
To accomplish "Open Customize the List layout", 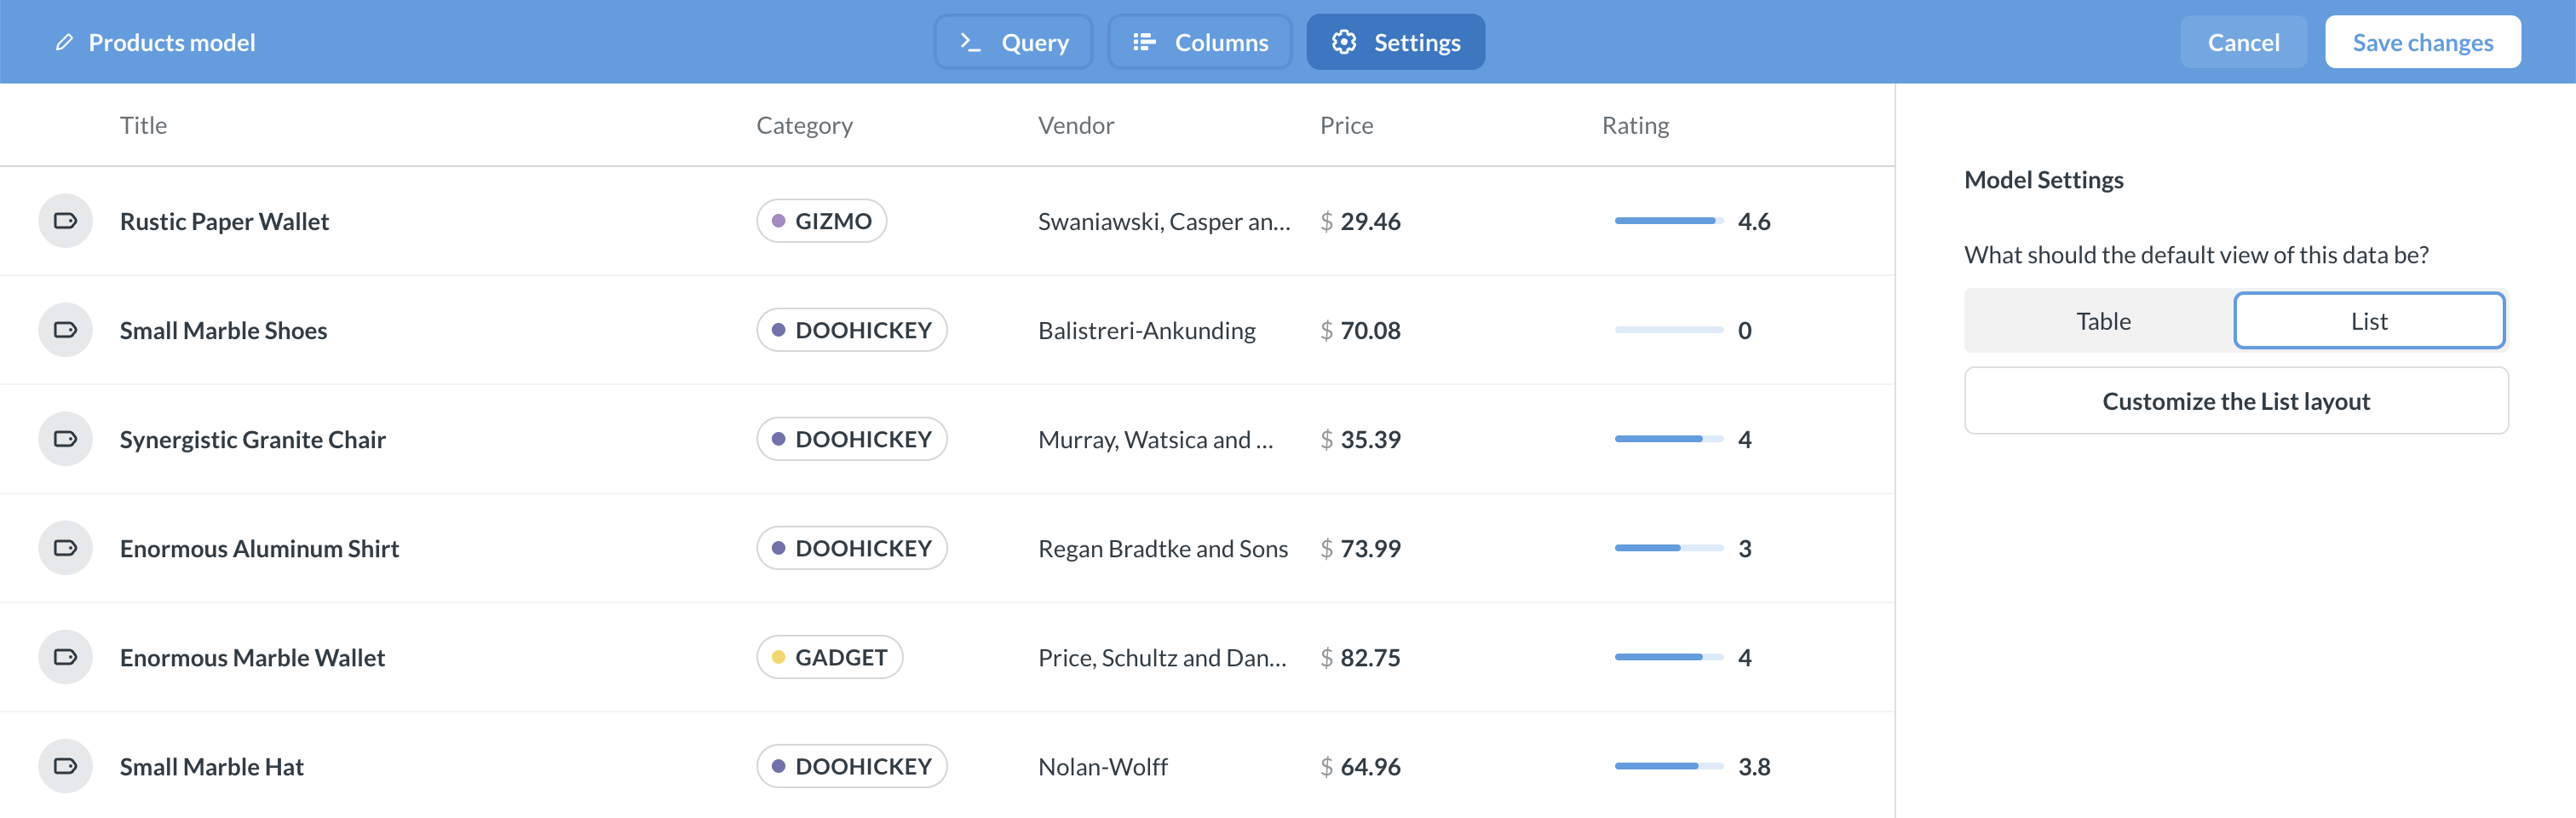I will click(2235, 401).
